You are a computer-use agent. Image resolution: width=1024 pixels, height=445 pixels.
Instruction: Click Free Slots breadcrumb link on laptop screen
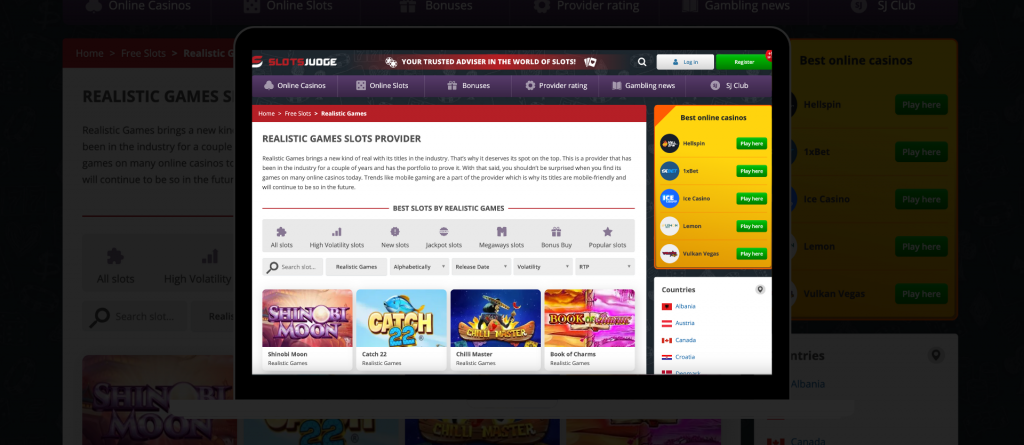point(298,113)
